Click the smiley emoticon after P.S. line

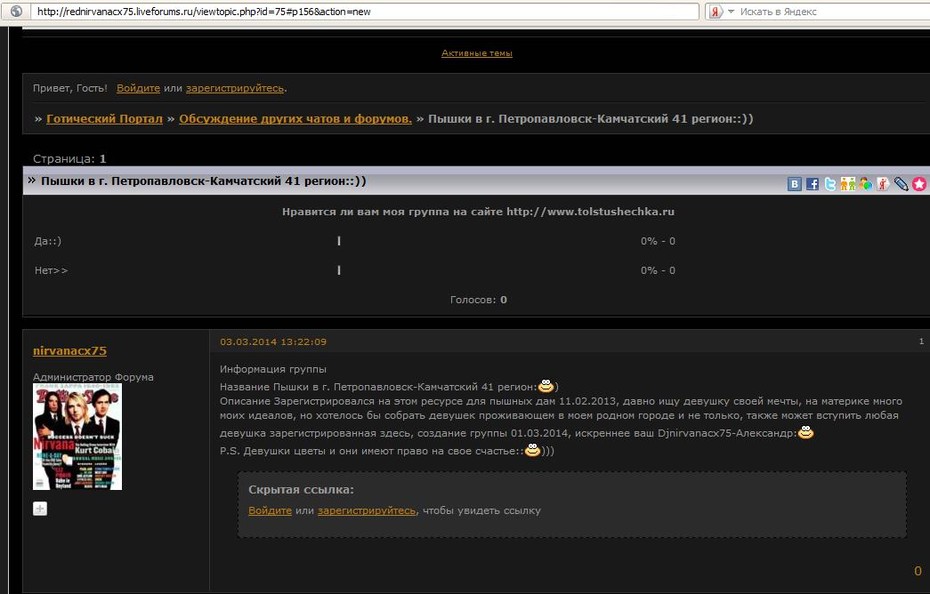pyautogui.click(x=533, y=450)
